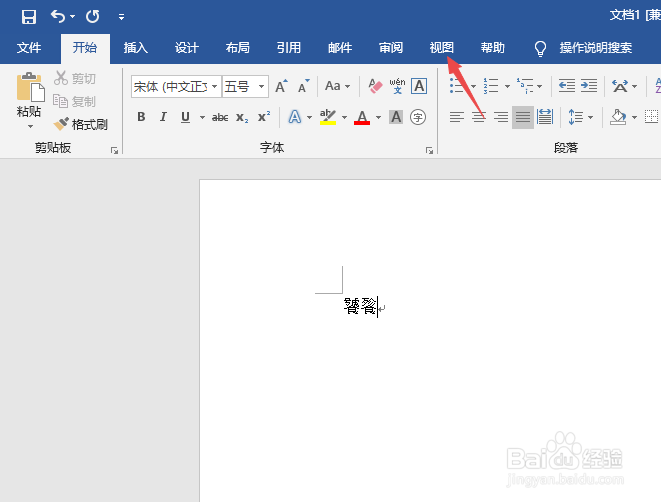Open the wén phonetic guide
This screenshot has height=502, width=661.
tap(397, 86)
